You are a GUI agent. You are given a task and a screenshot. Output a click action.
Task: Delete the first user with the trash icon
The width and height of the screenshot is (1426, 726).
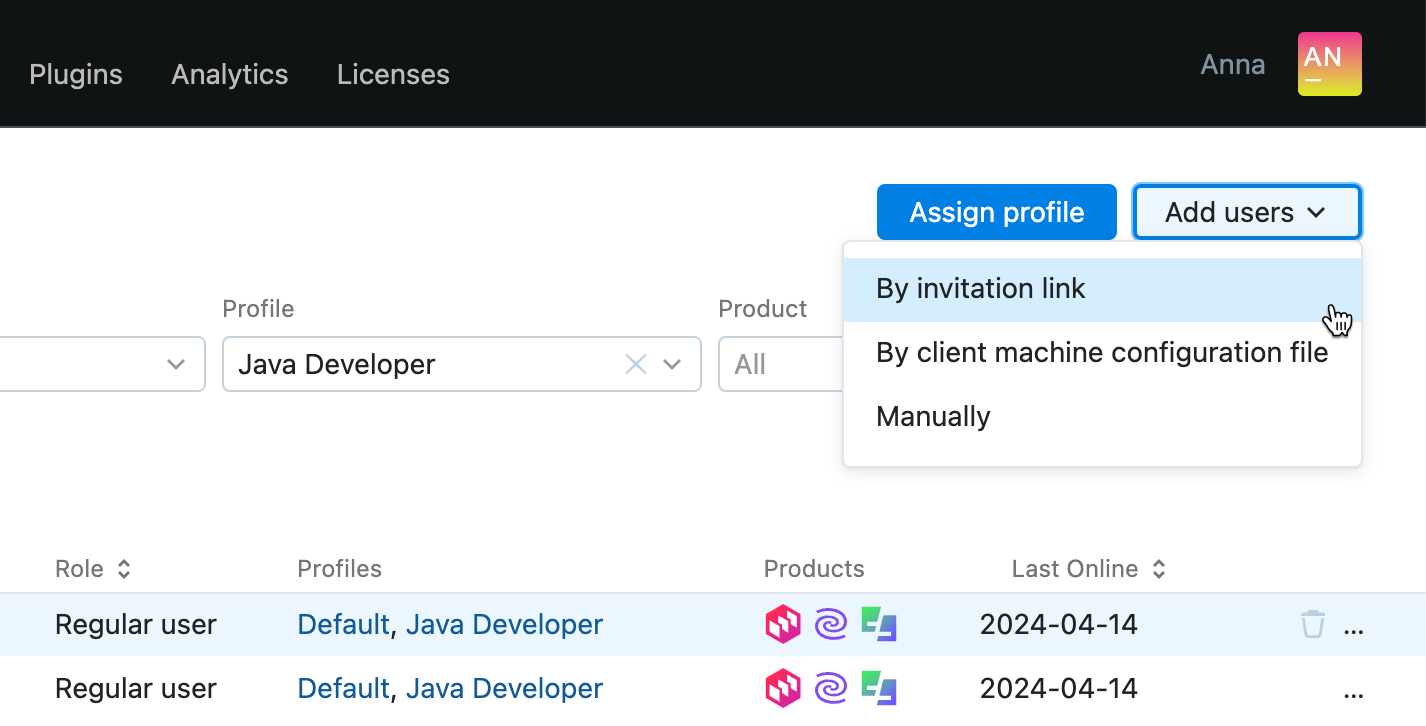[x=1312, y=623]
